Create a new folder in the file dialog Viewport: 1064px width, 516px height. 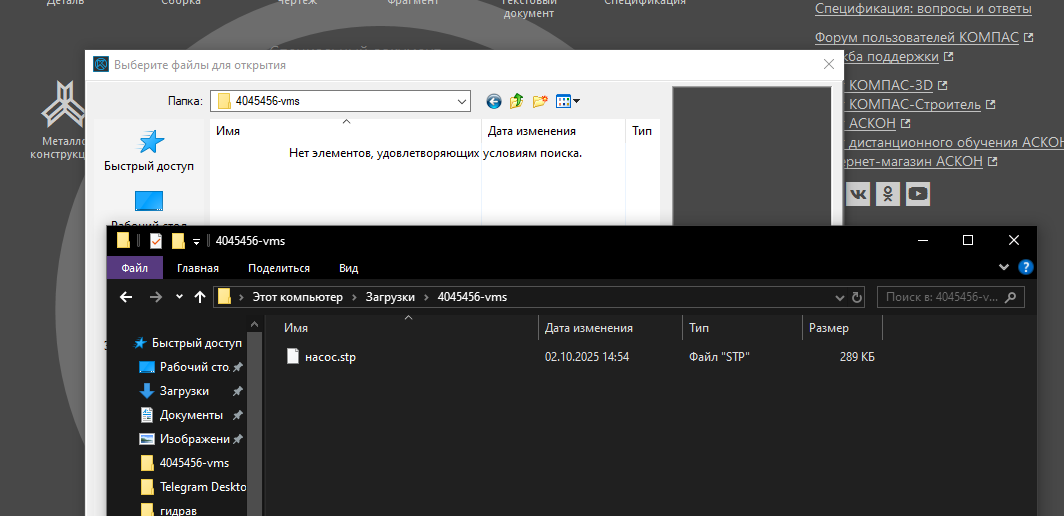click(540, 101)
